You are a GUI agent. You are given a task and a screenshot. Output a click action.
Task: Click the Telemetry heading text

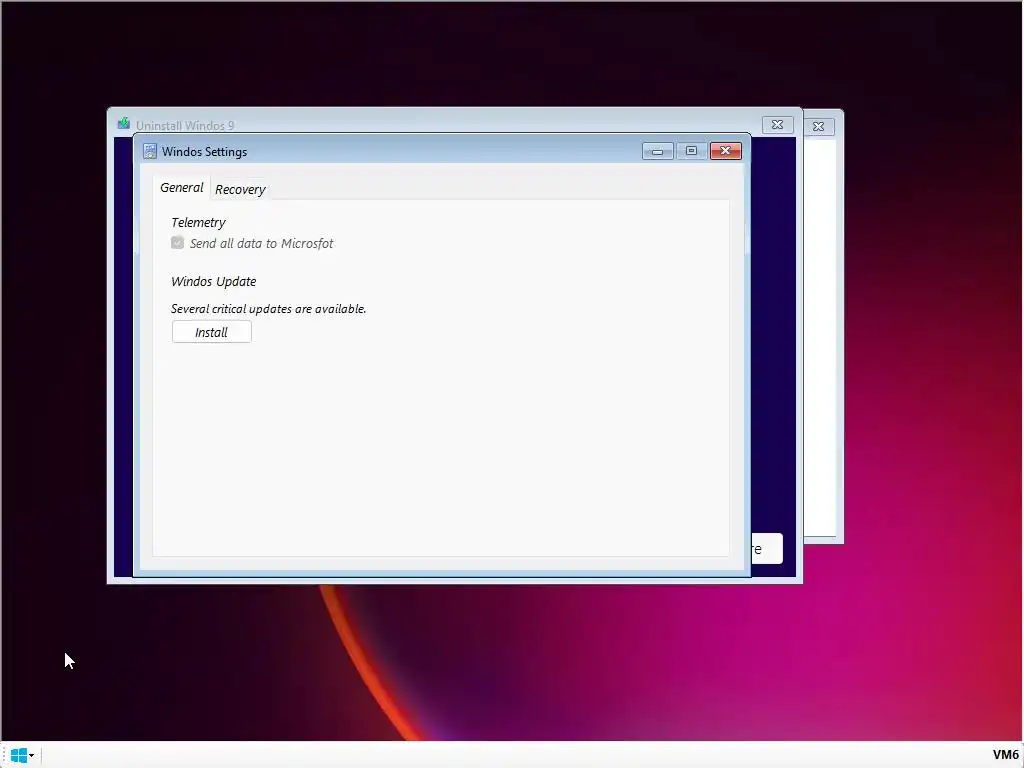tap(198, 223)
